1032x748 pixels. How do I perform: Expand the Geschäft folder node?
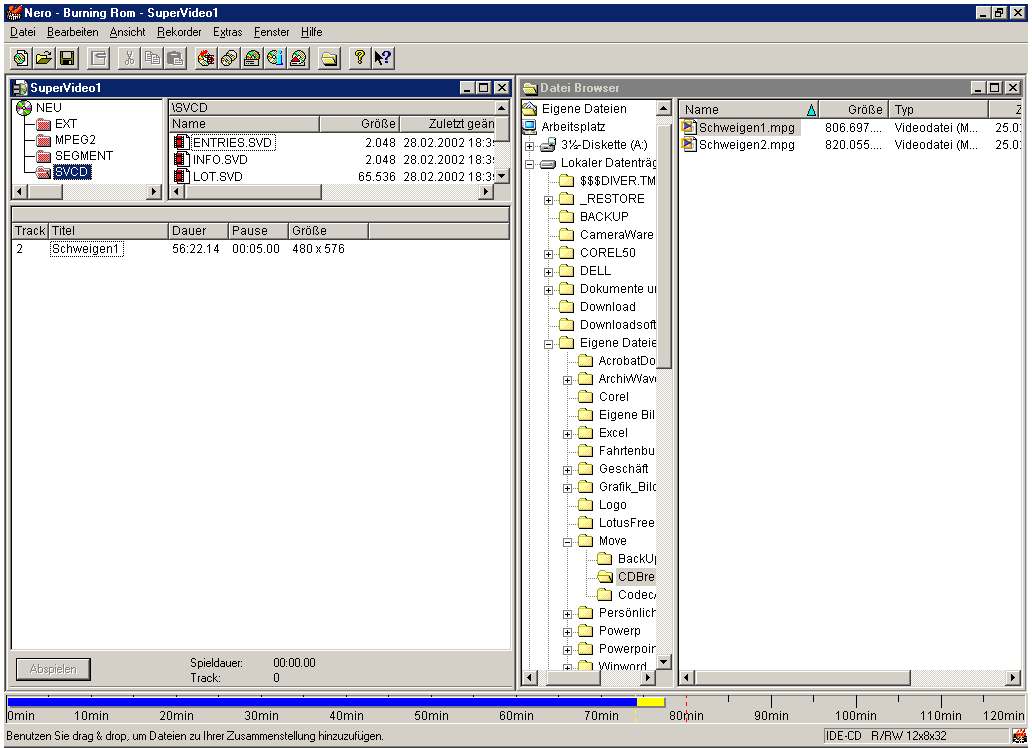pyautogui.click(x=567, y=469)
